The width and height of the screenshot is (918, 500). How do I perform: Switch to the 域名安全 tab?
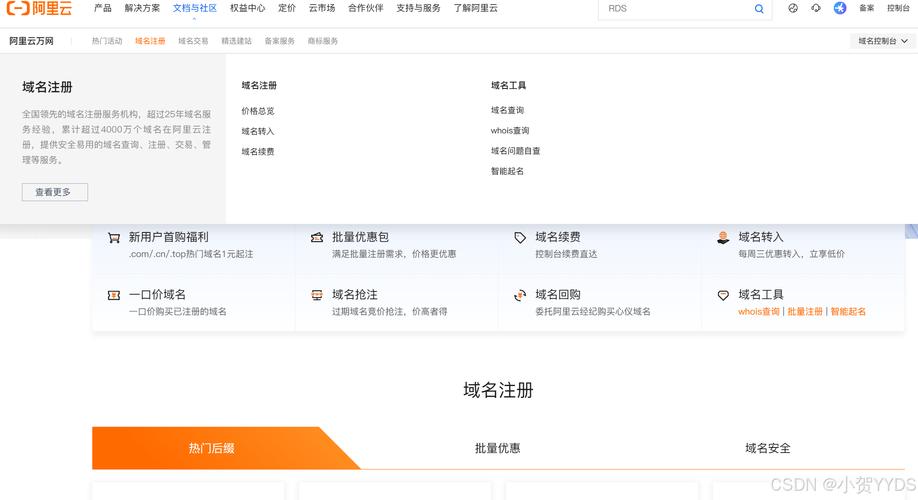(x=768, y=448)
